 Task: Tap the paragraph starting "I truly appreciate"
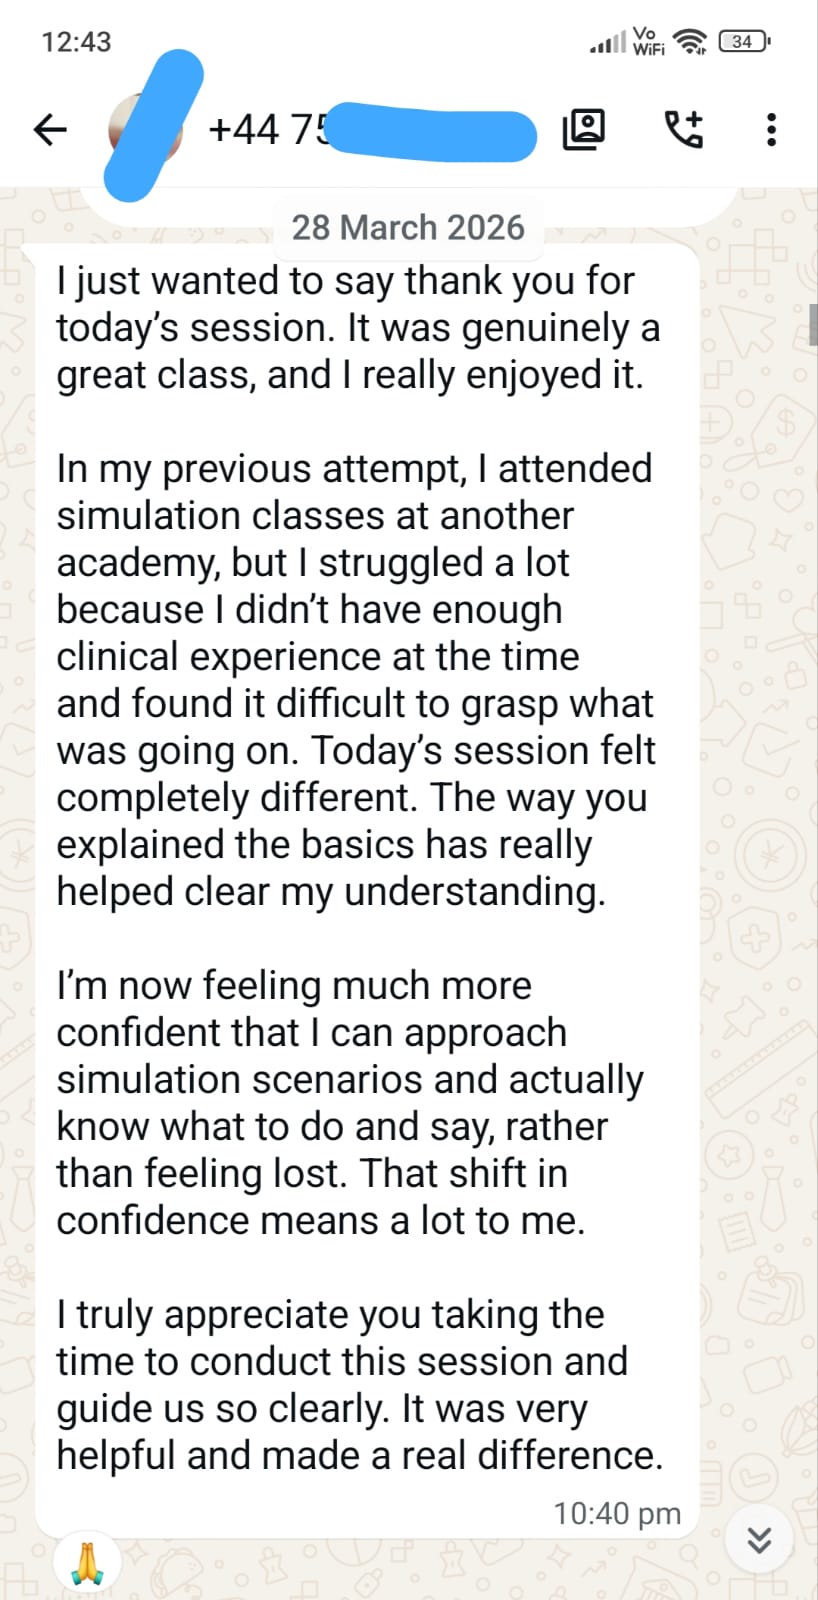coord(359,1385)
